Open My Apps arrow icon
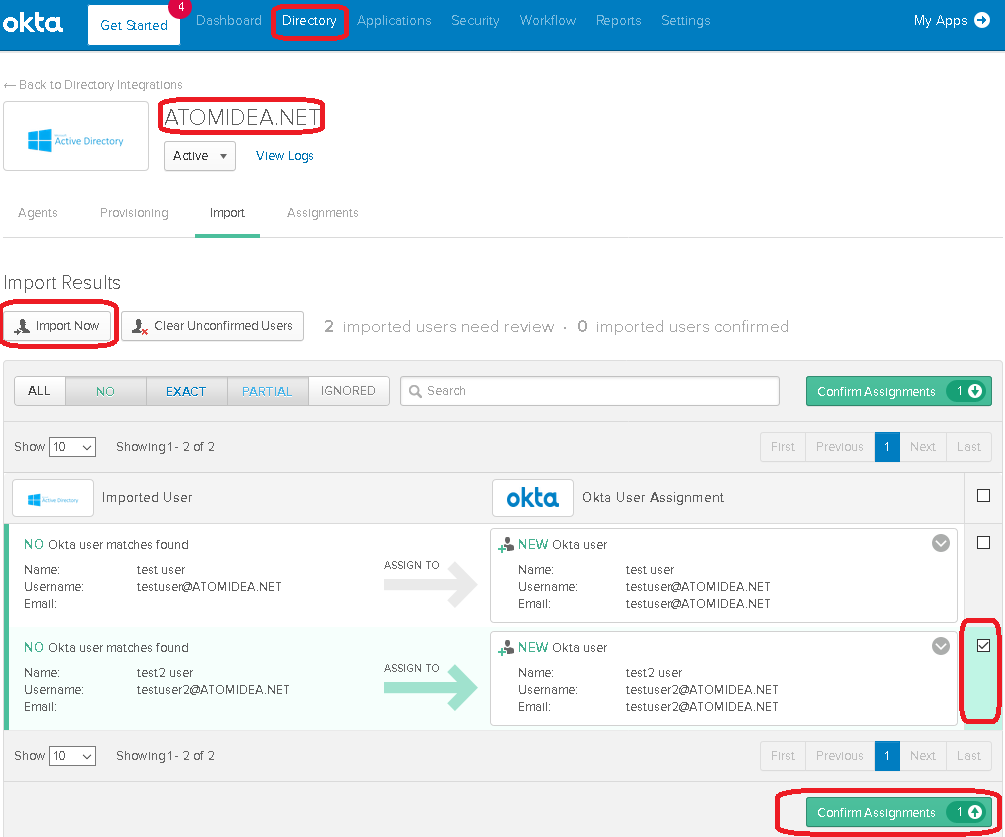Image resolution: width=1005 pixels, height=837 pixels. coord(982,21)
